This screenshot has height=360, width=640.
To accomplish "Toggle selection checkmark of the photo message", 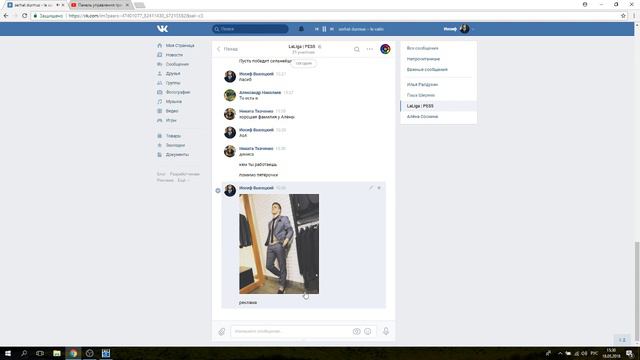I will [218, 191].
